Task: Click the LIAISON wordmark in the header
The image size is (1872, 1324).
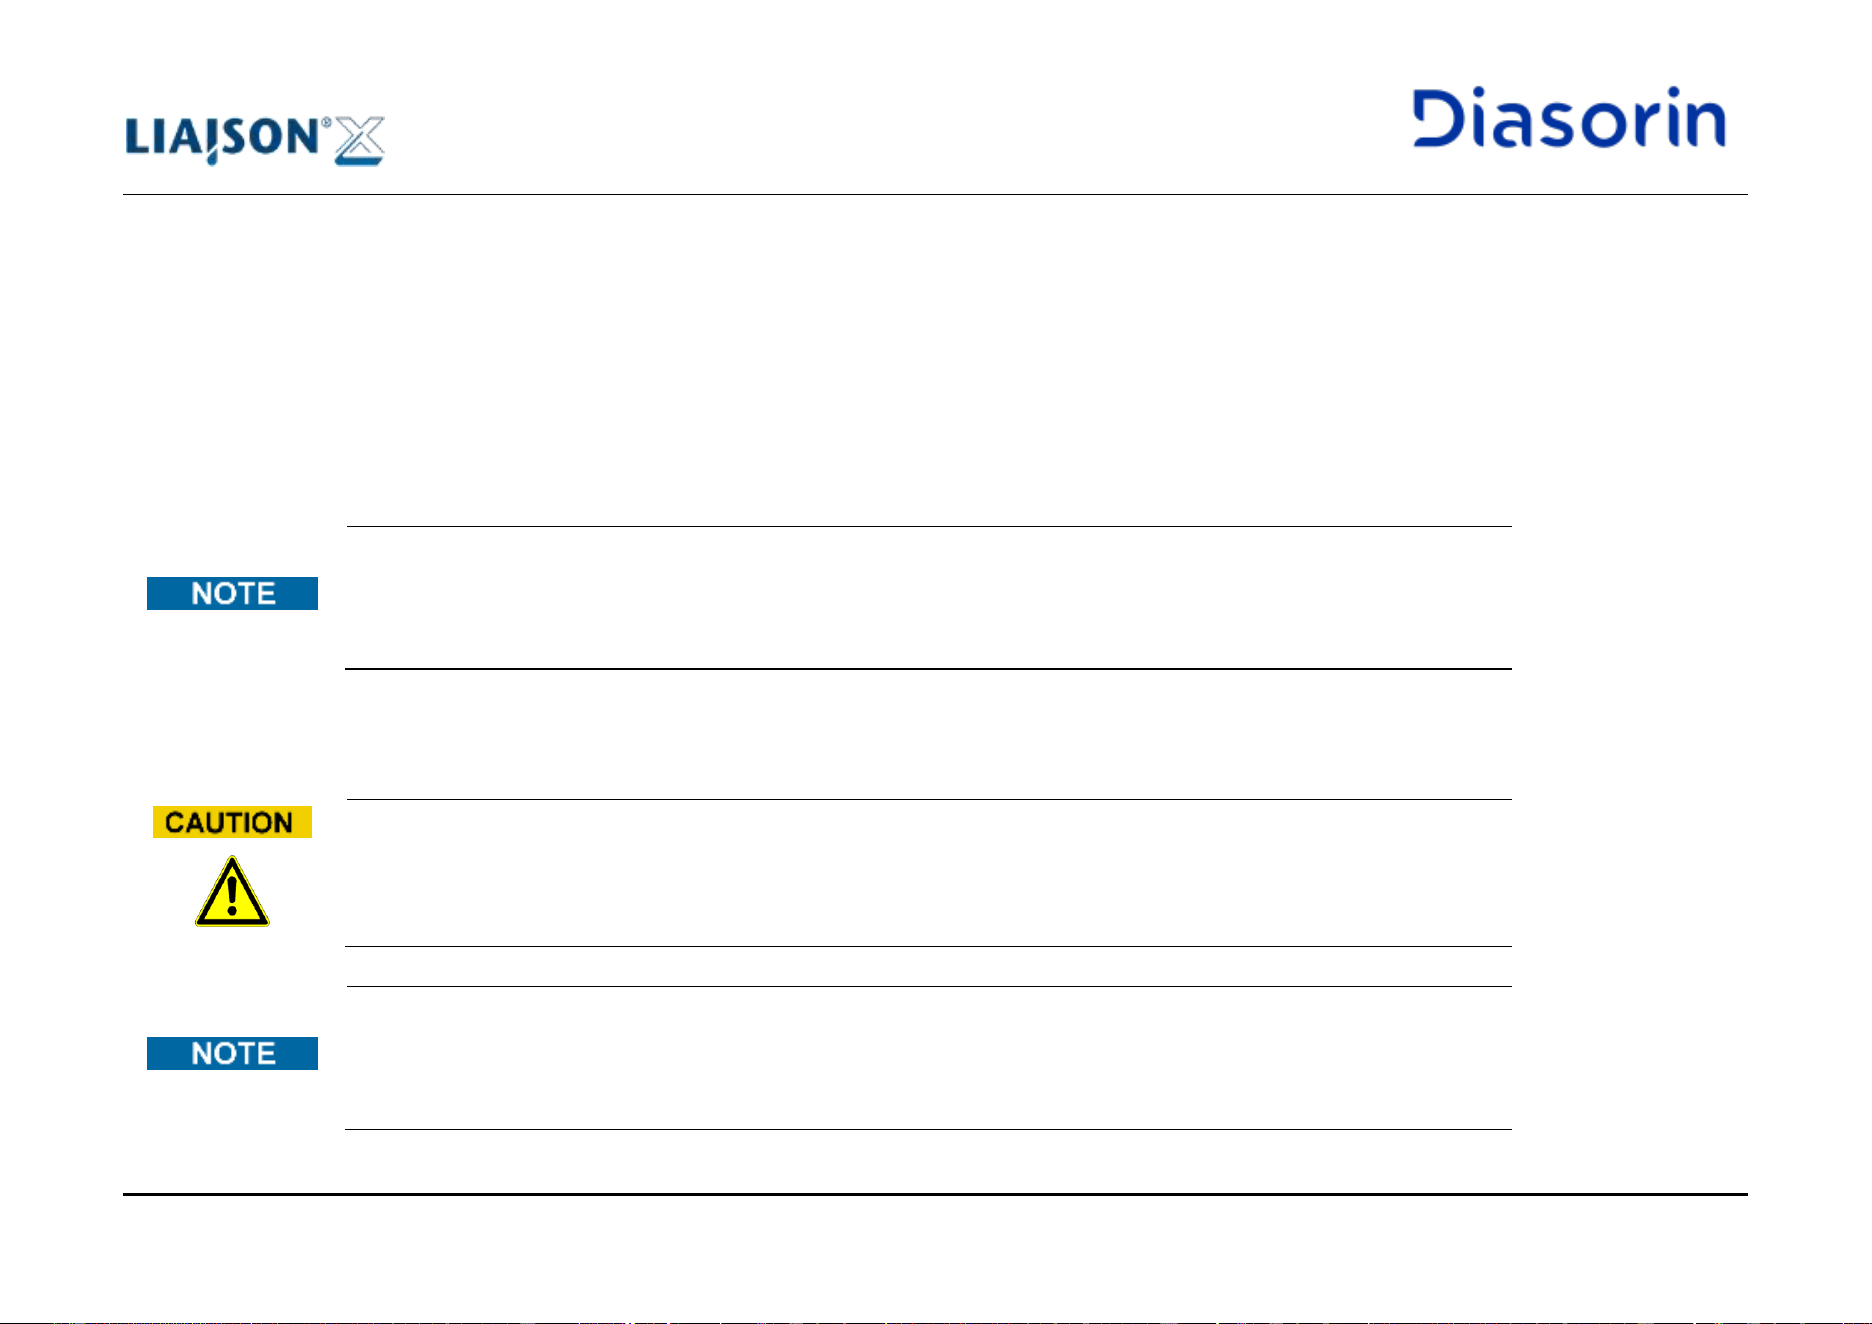Action: [222, 139]
